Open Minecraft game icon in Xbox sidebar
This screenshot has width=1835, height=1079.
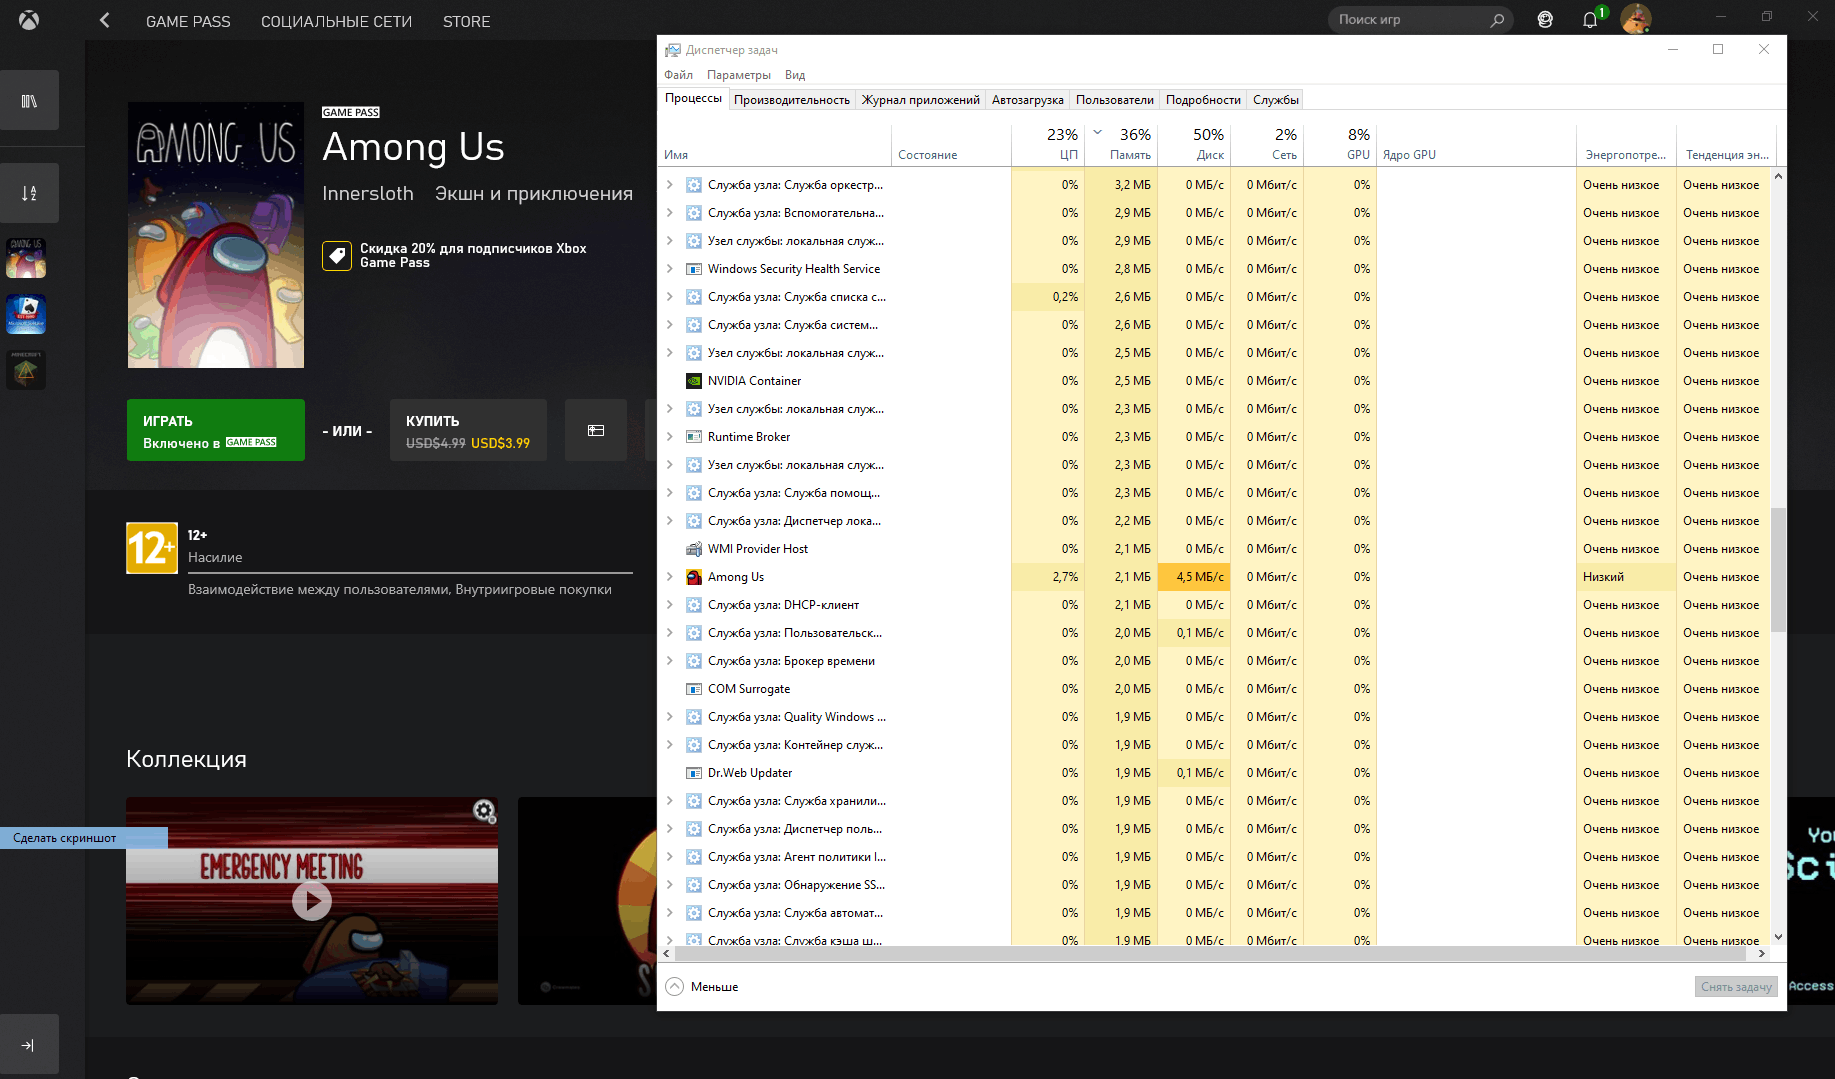click(26, 370)
